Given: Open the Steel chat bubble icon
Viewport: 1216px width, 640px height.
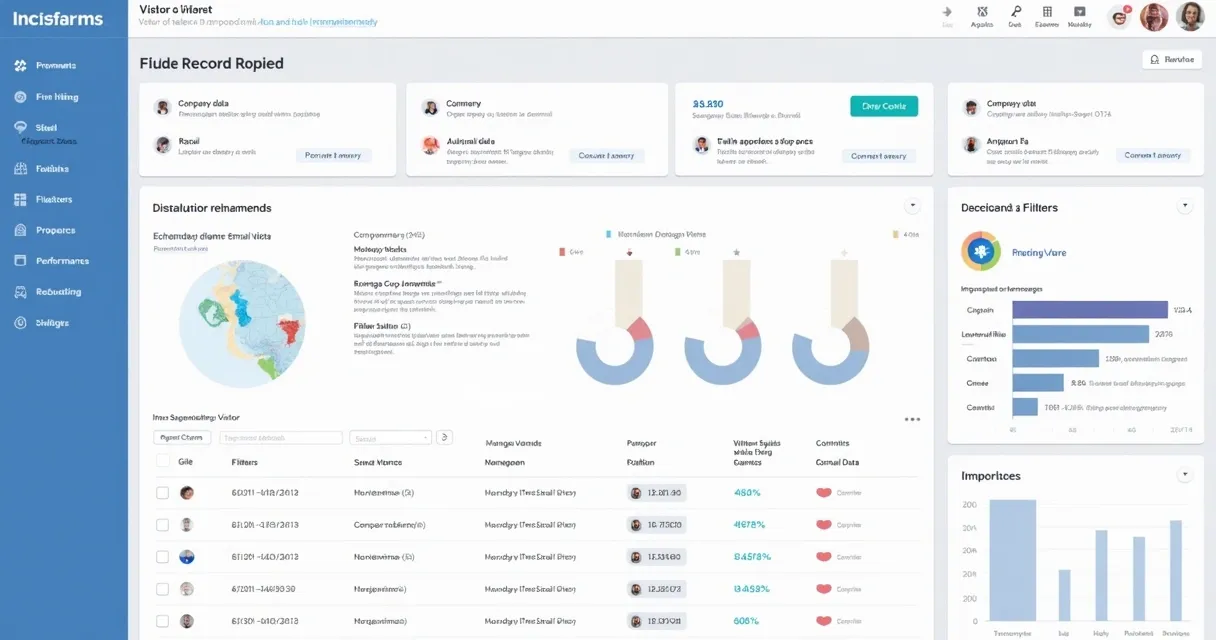Looking at the screenshot, I should (20, 128).
